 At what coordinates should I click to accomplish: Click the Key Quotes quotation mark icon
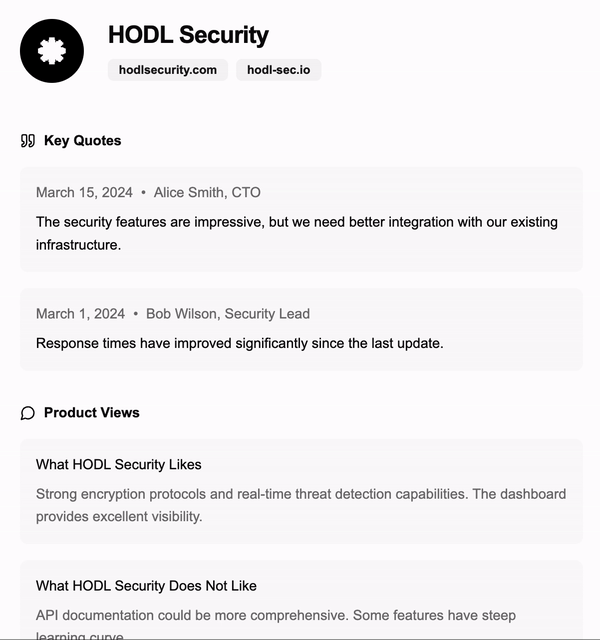coord(28,141)
